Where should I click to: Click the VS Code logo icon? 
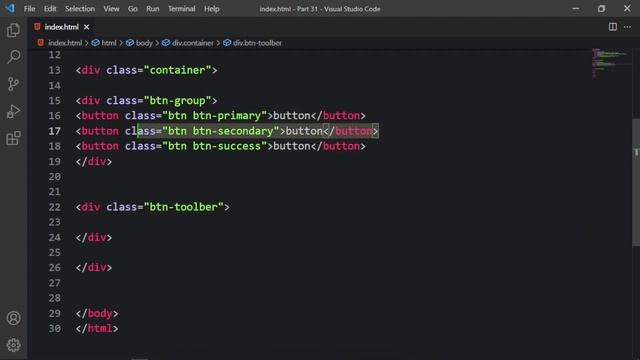pos(10,8)
